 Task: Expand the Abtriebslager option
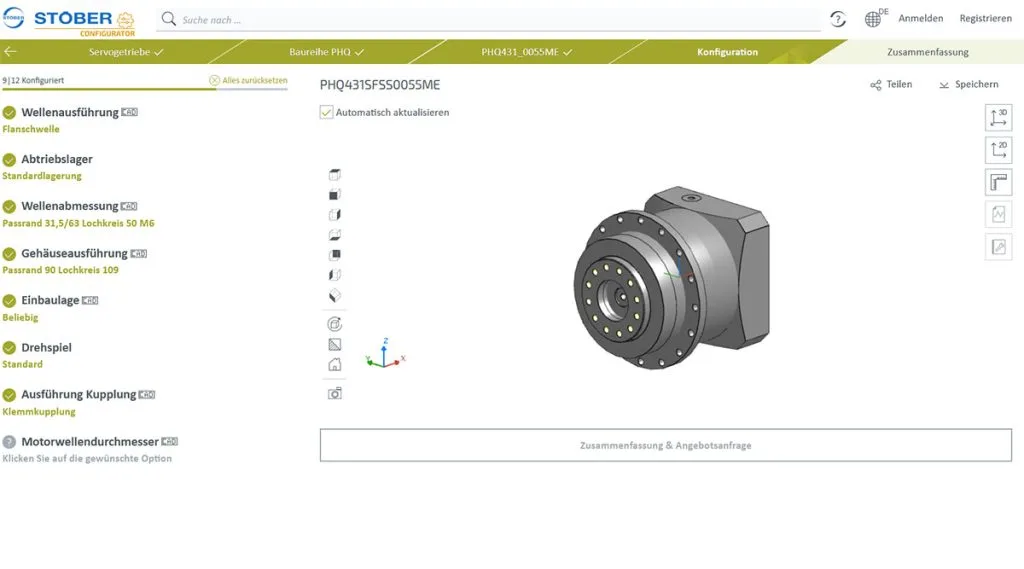(56, 159)
